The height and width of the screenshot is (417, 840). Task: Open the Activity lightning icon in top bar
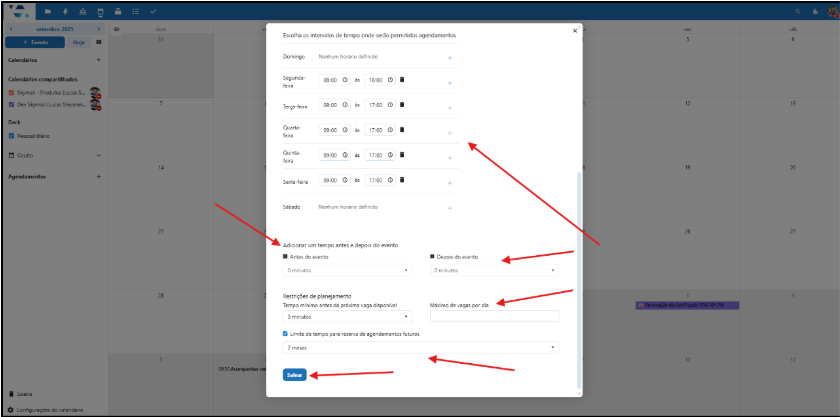[65, 11]
